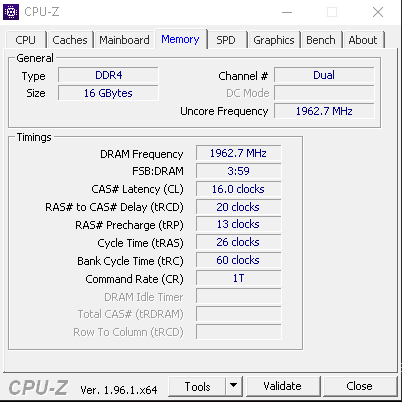Click the Tools button
This screenshot has height=402, width=402.
coord(197,386)
